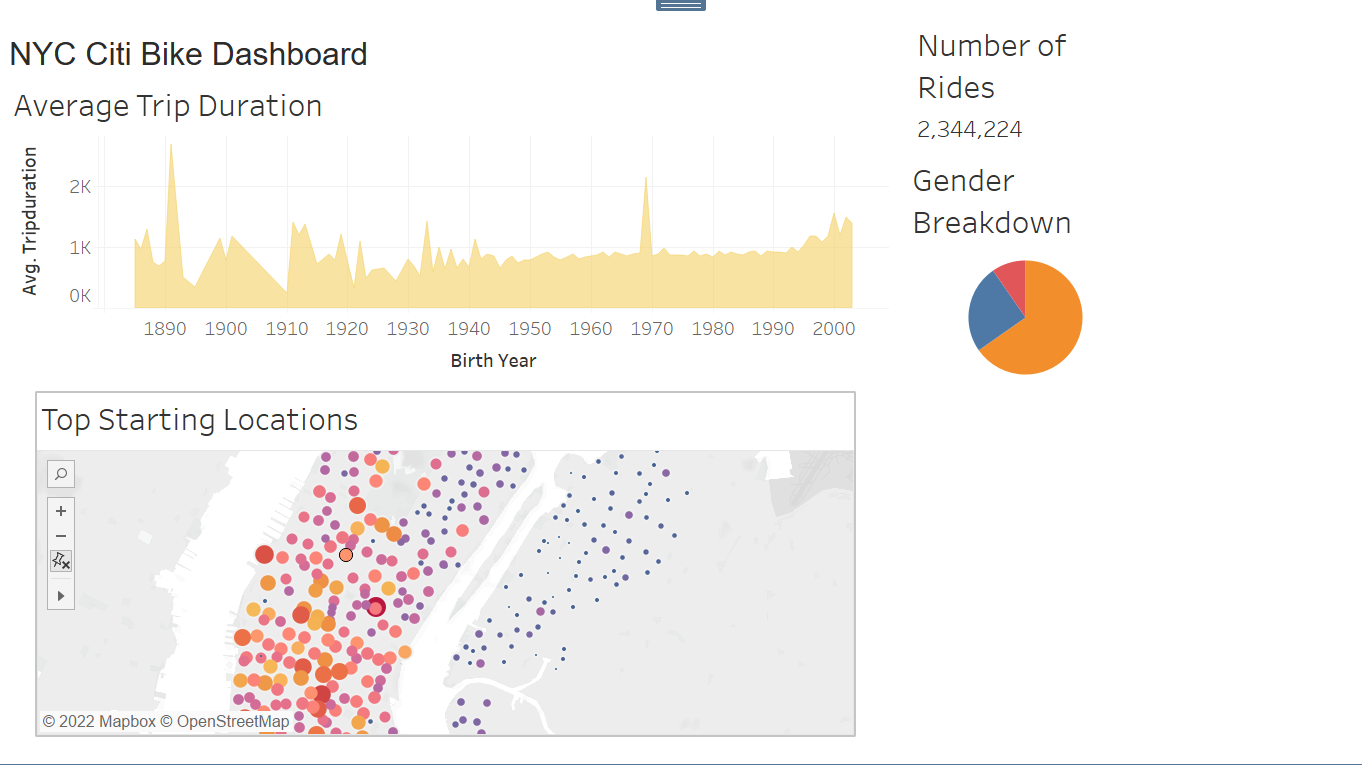Click the Average Trip Duration chart title
Viewport: 1362px width, 765px height.
(x=167, y=106)
